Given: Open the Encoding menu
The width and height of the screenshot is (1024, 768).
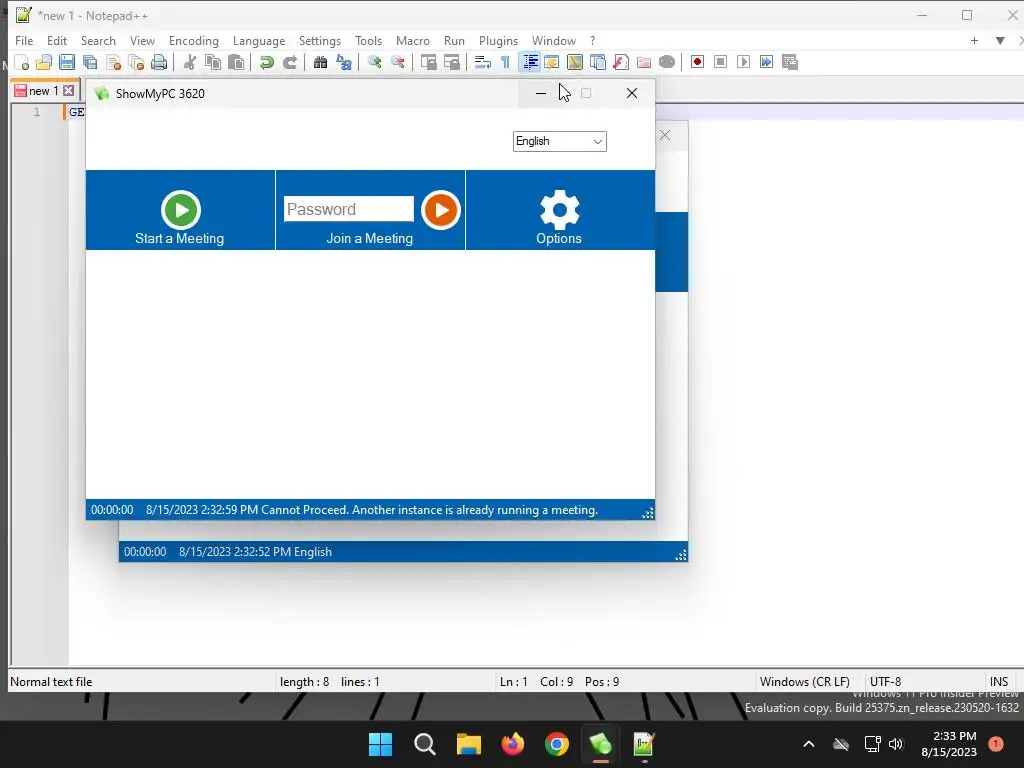Looking at the screenshot, I should [193, 40].
